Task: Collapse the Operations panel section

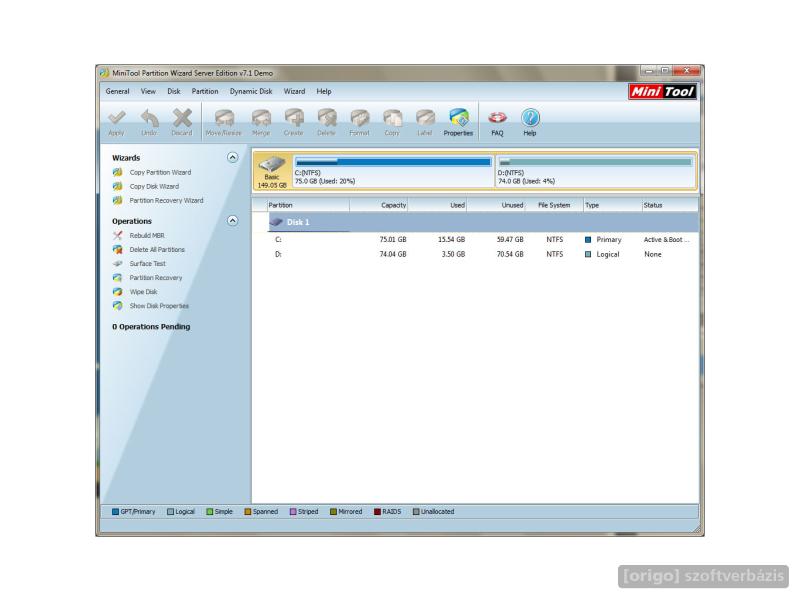Action: pyautogui.click(x=233, y=220)
